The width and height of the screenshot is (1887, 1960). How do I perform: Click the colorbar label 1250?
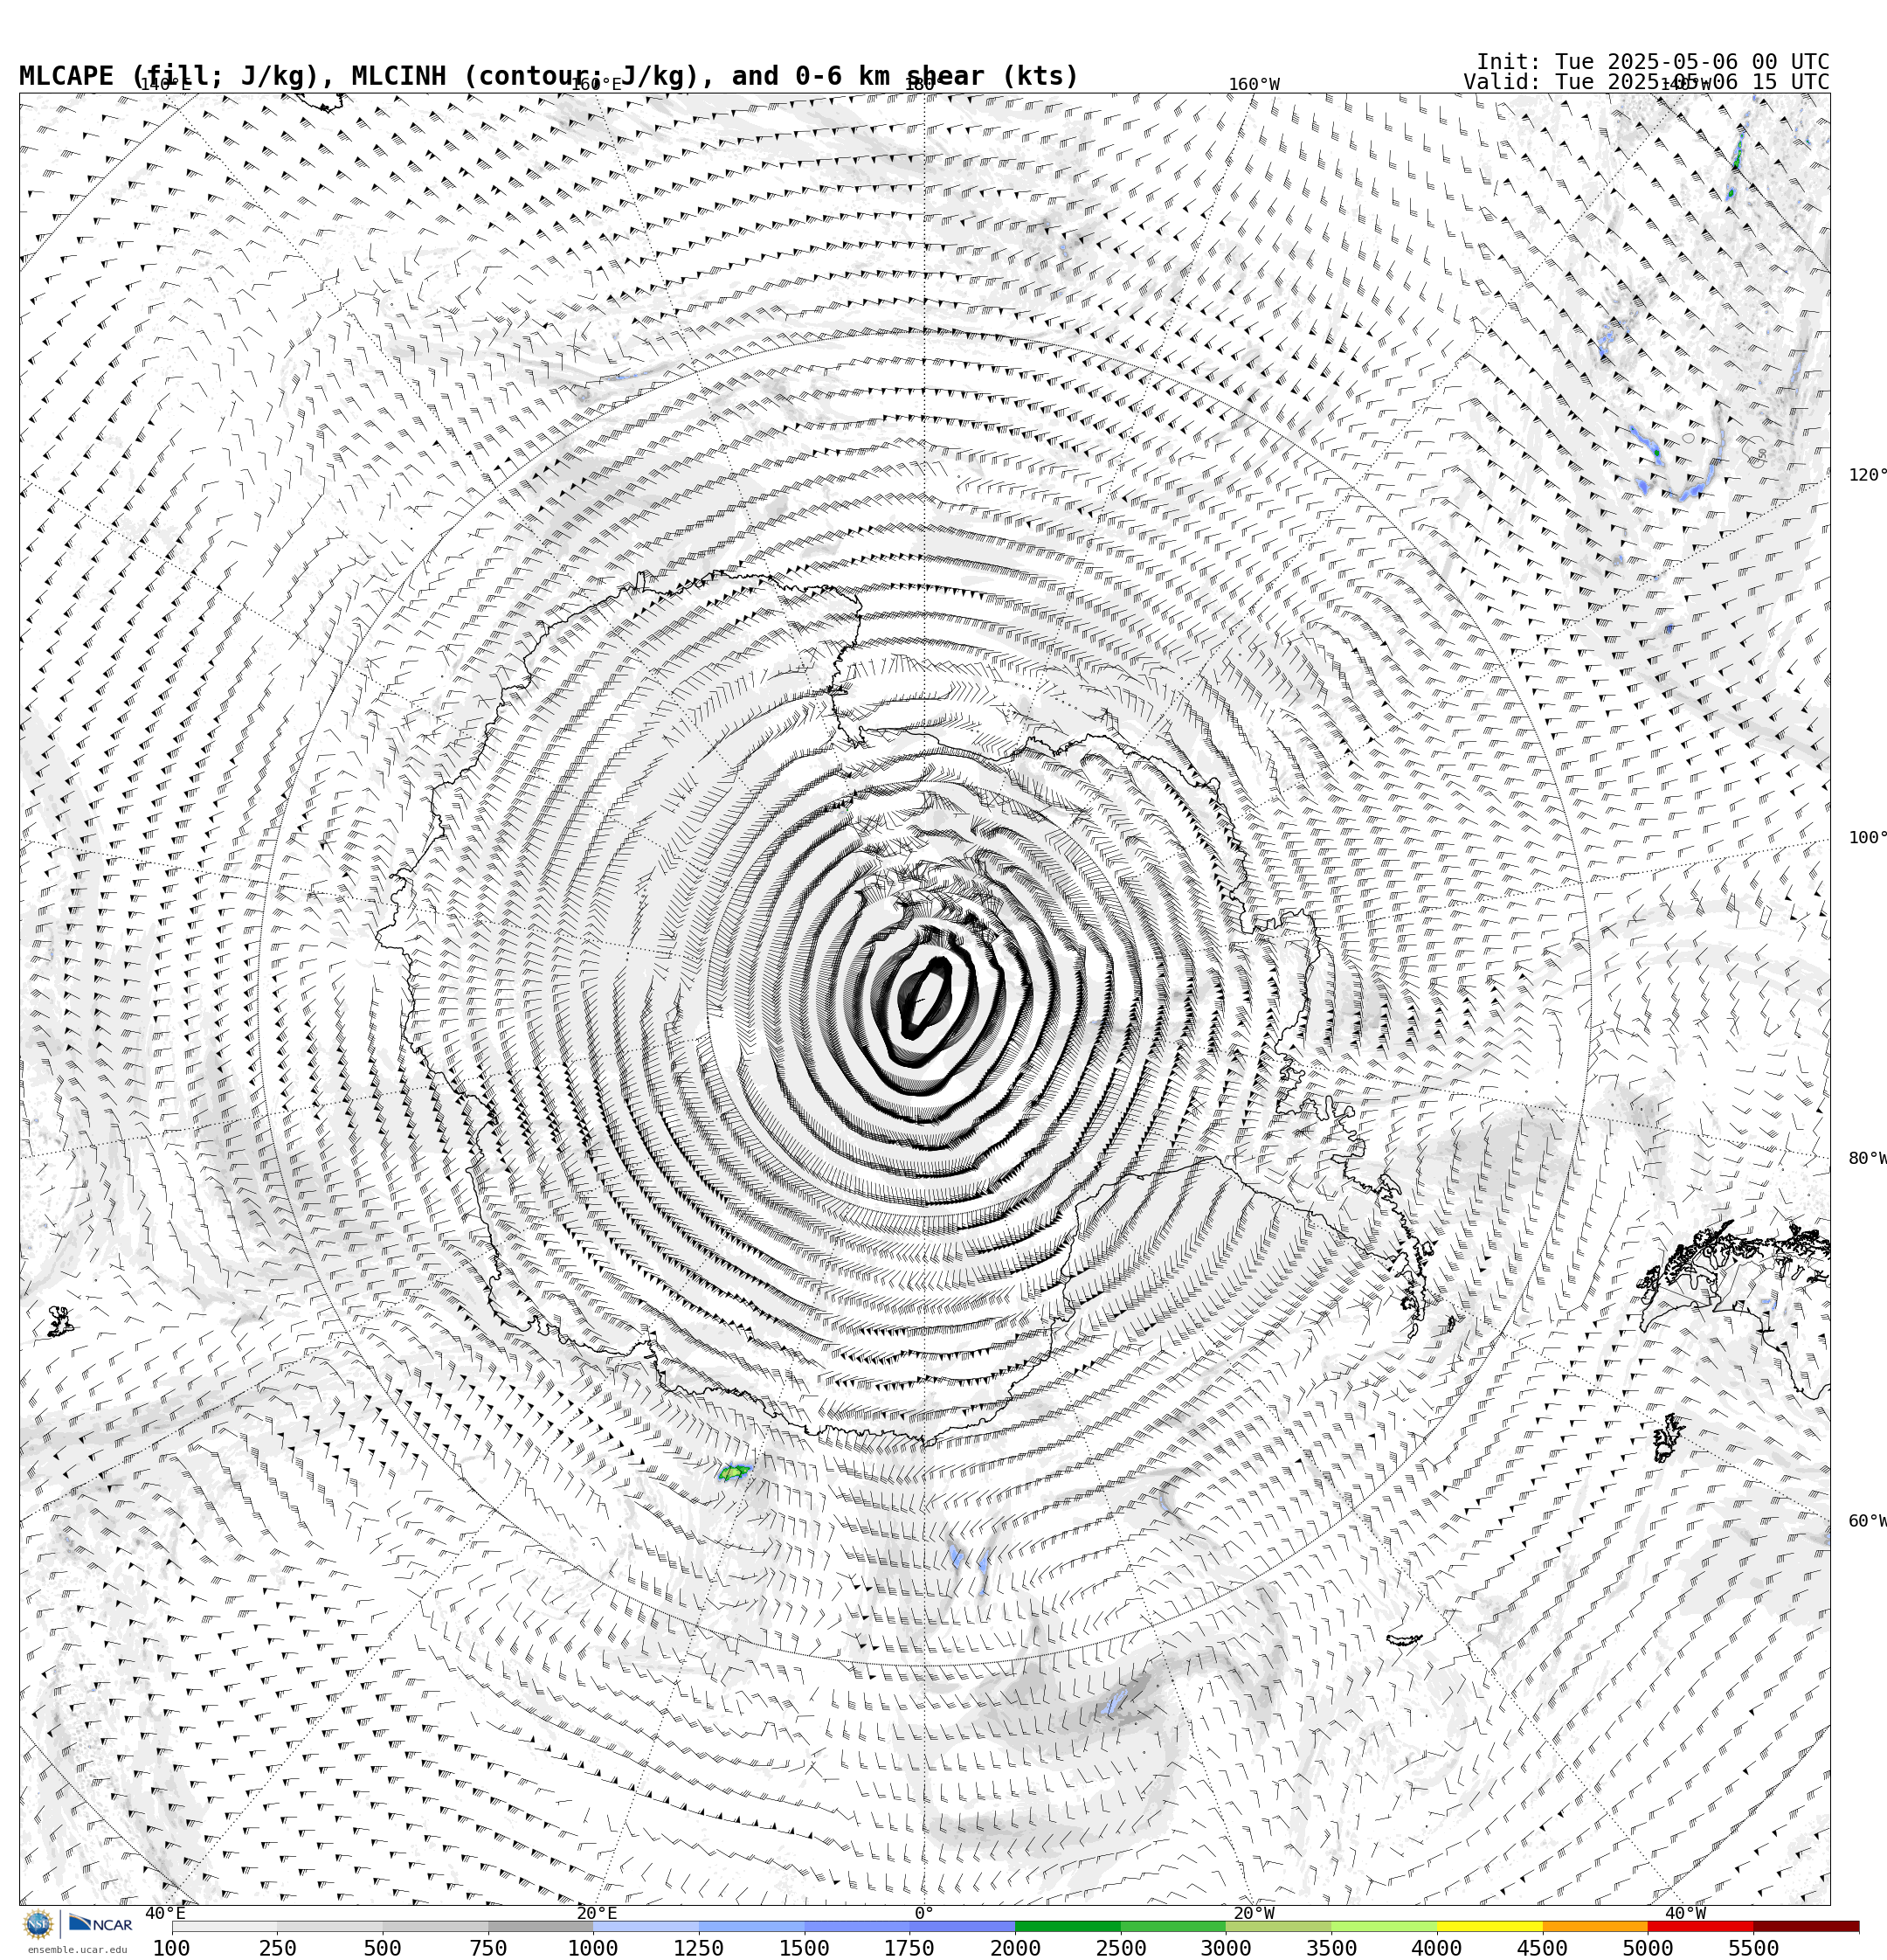point(698,1948)
